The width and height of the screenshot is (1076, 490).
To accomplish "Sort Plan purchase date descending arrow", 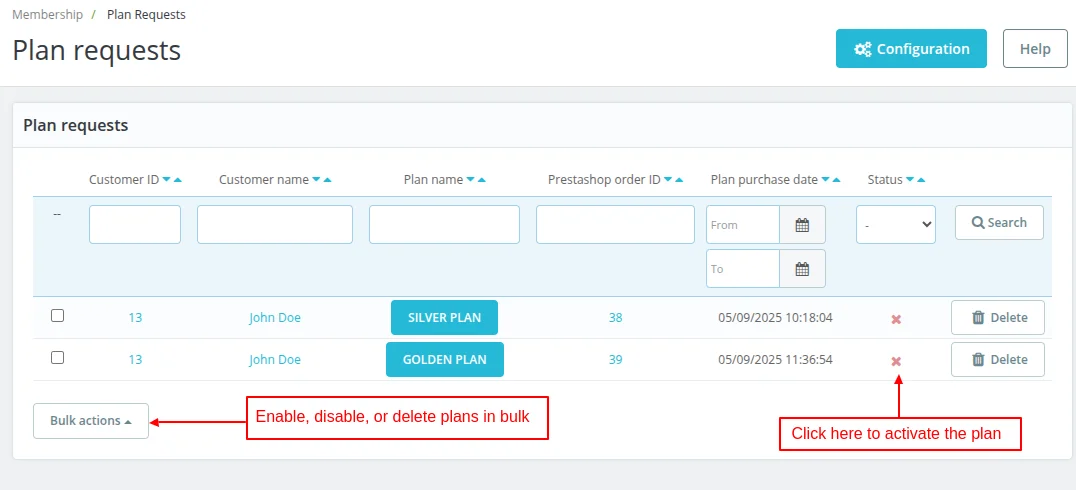I will [826, 180].
